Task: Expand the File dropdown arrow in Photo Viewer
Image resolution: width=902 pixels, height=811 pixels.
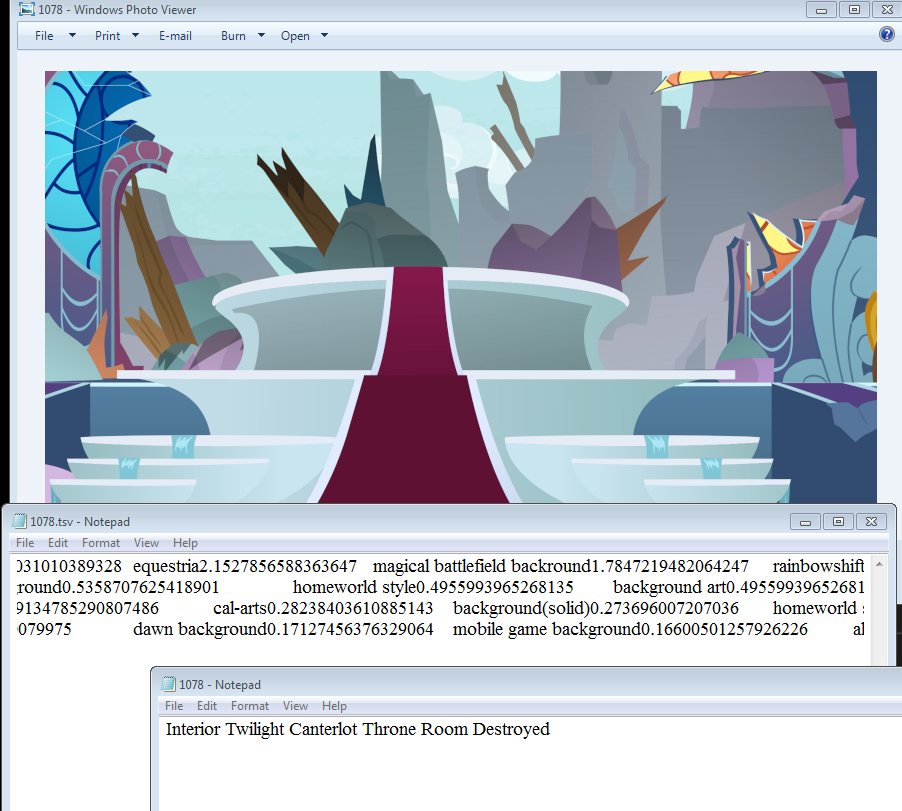Action: [72, 36]
